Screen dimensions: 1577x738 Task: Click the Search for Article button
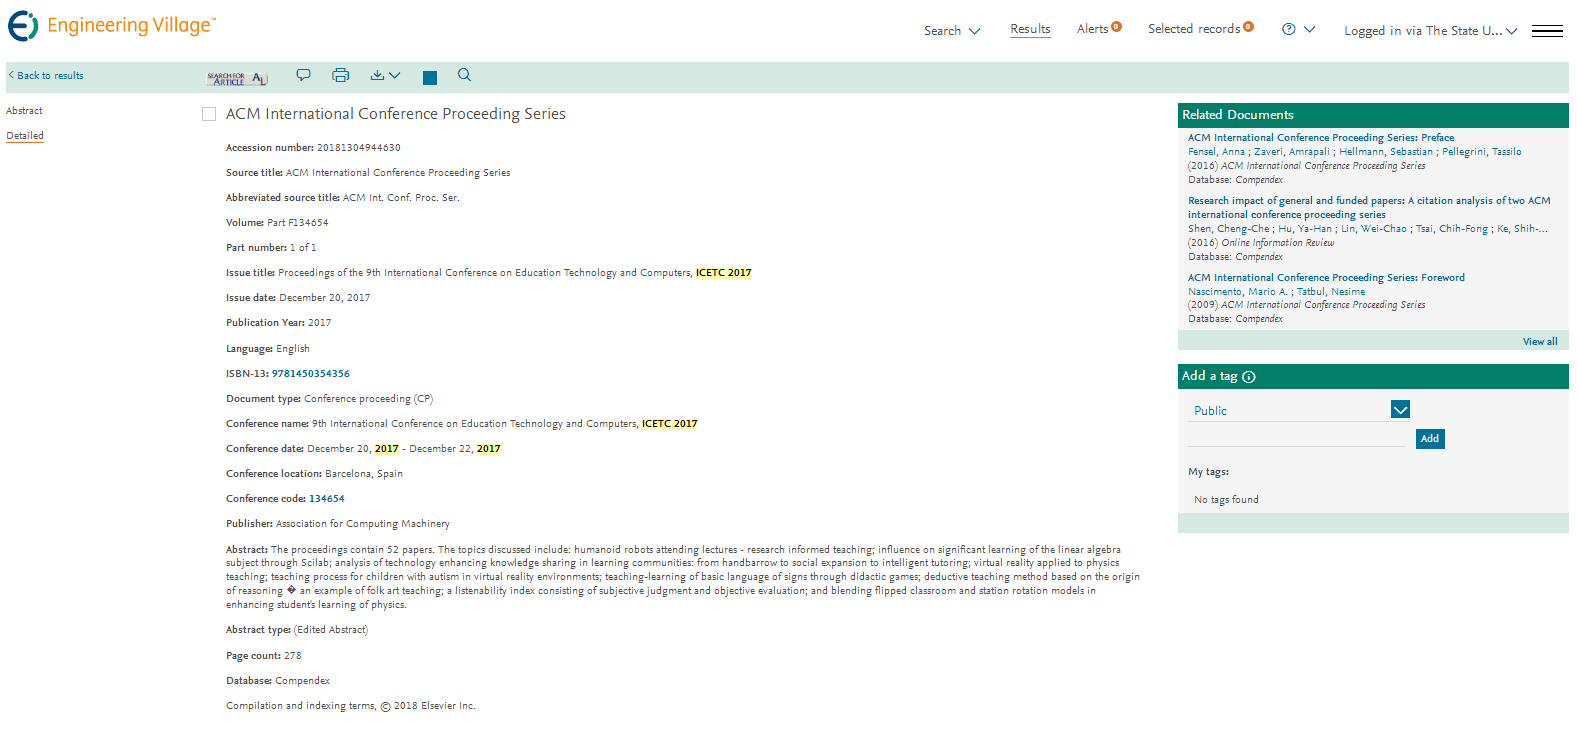[237, 78]
